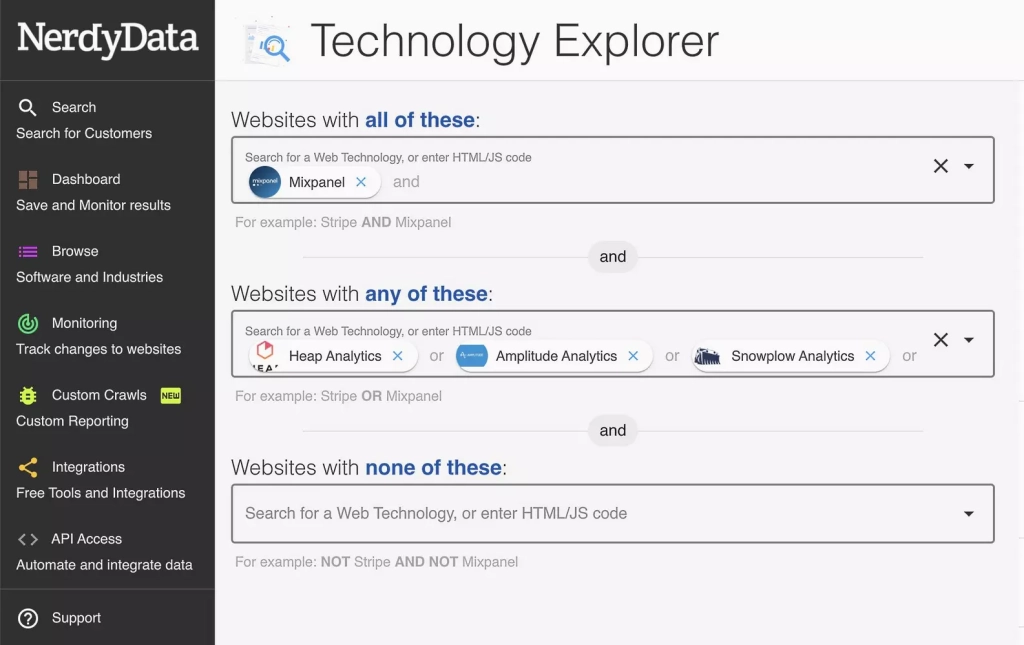Viewport: 1024px width, 645px height.
Task: Click the 'Websites with none of these' heading
Action: [x=369, y=467]
